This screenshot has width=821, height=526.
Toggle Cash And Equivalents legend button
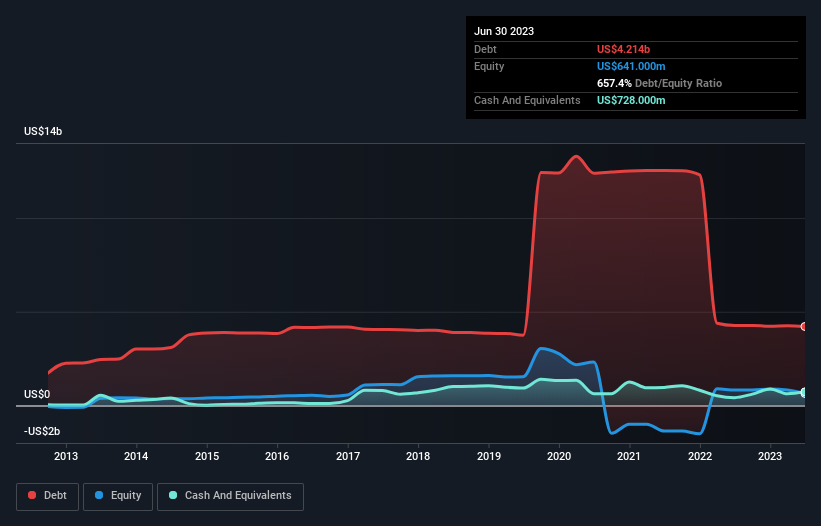pyautogui.click(x=230, y=496)
